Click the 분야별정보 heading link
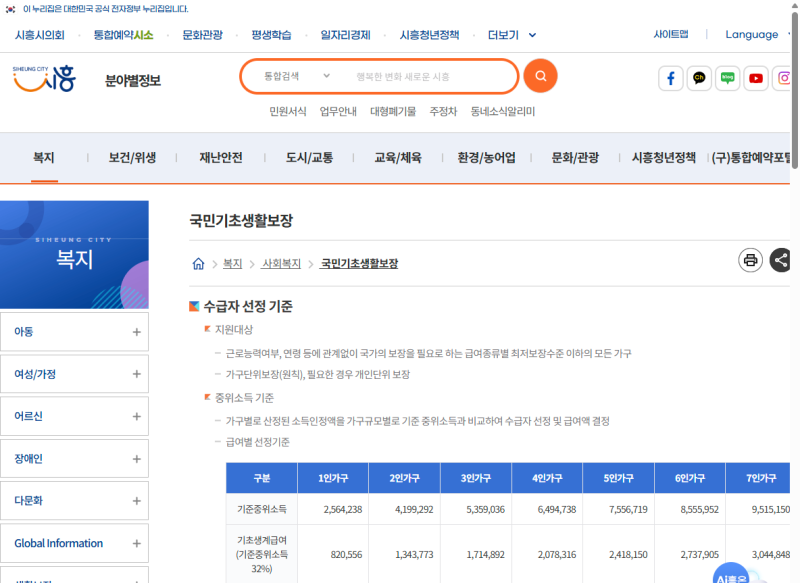The width and height of the screenshot is (800, 583). point(133,81)
